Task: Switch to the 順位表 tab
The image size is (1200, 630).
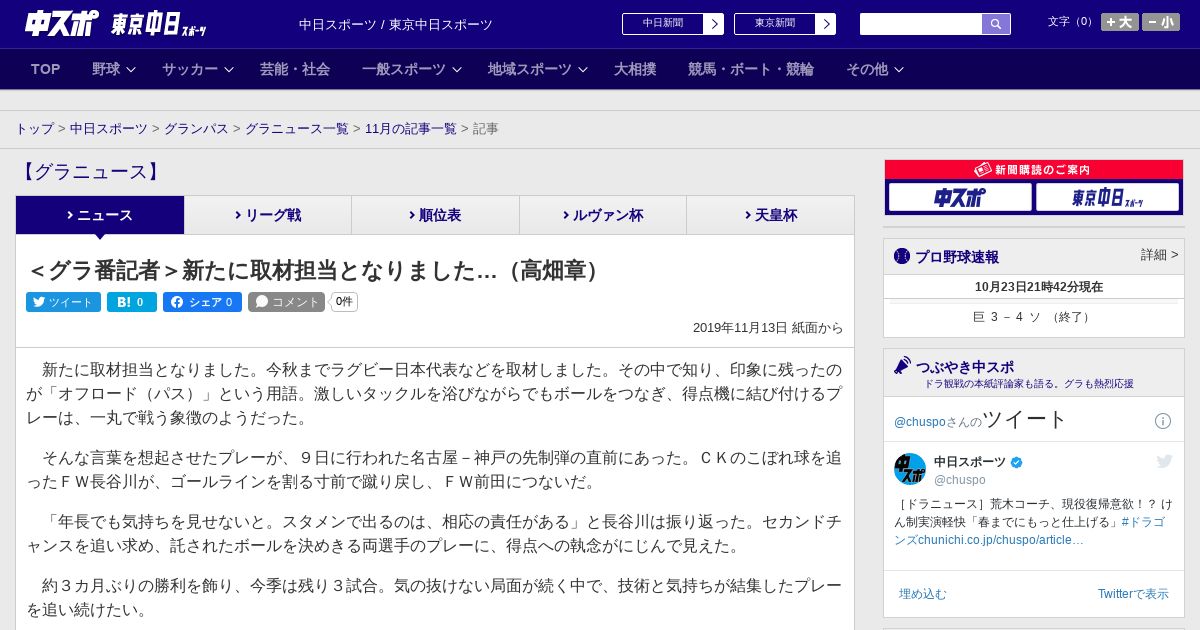Action: (x=435, y=215)
